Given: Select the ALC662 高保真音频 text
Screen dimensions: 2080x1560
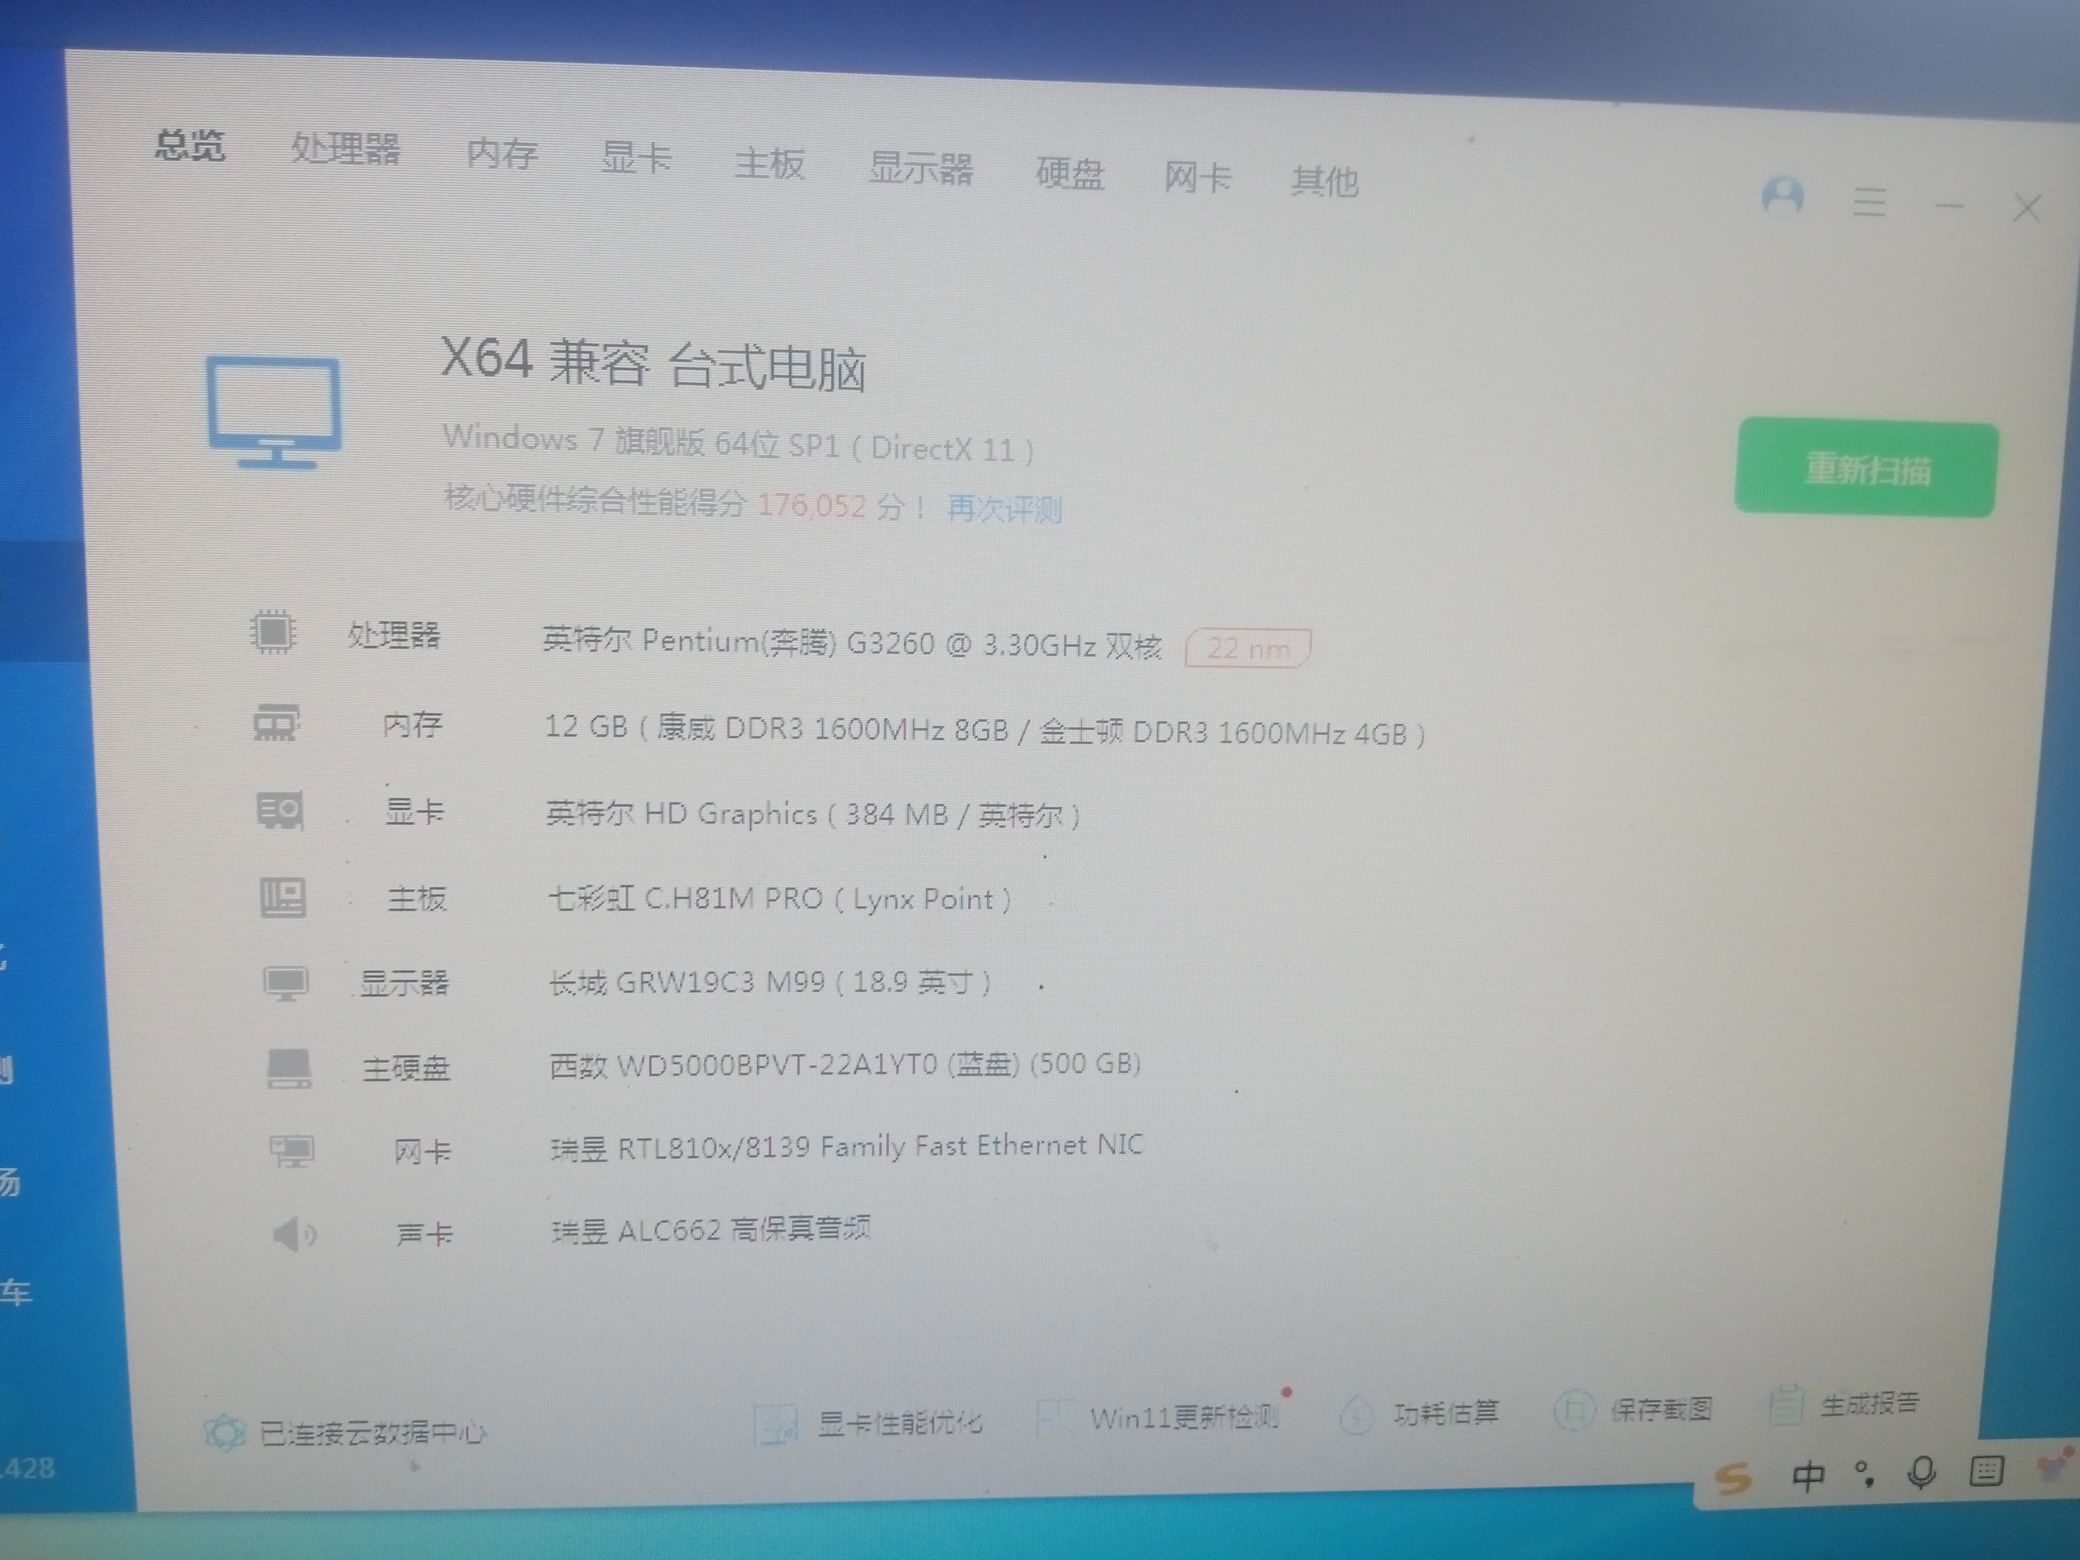Looking at the screenshot, I should point(711,1228).
